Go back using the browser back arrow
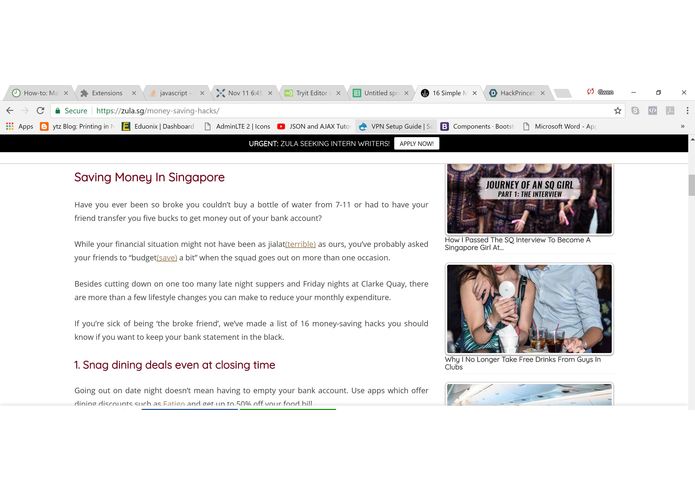Screen dimensions: 695x494 pos(10,111)
